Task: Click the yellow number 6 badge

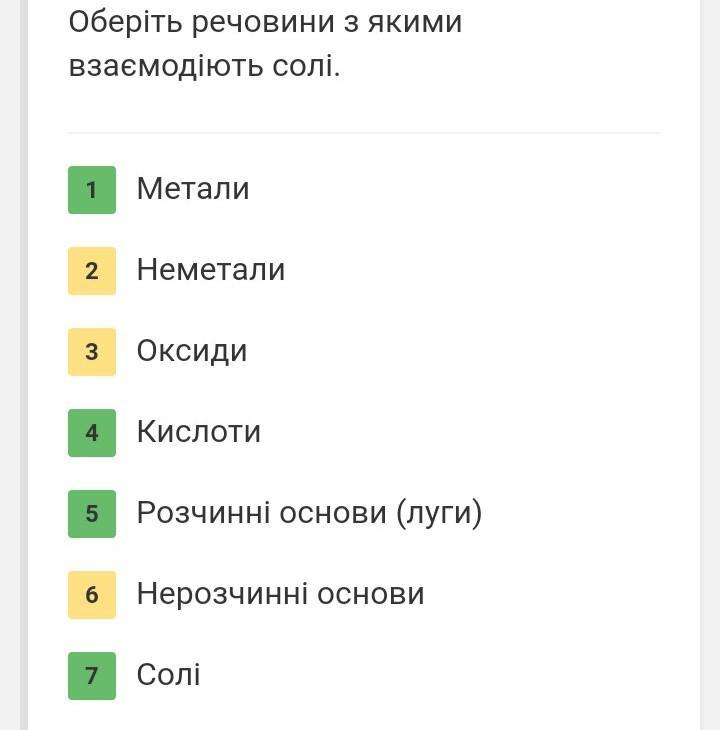Action: click(x=92, y=595)
